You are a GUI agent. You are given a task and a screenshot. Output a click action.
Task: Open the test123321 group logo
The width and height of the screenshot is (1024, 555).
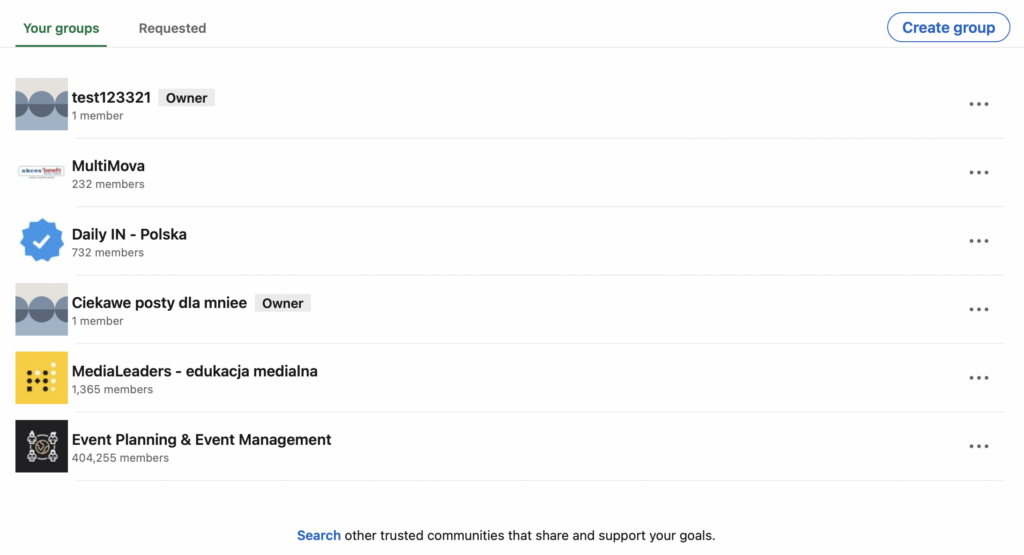click(x=42, y=104)
